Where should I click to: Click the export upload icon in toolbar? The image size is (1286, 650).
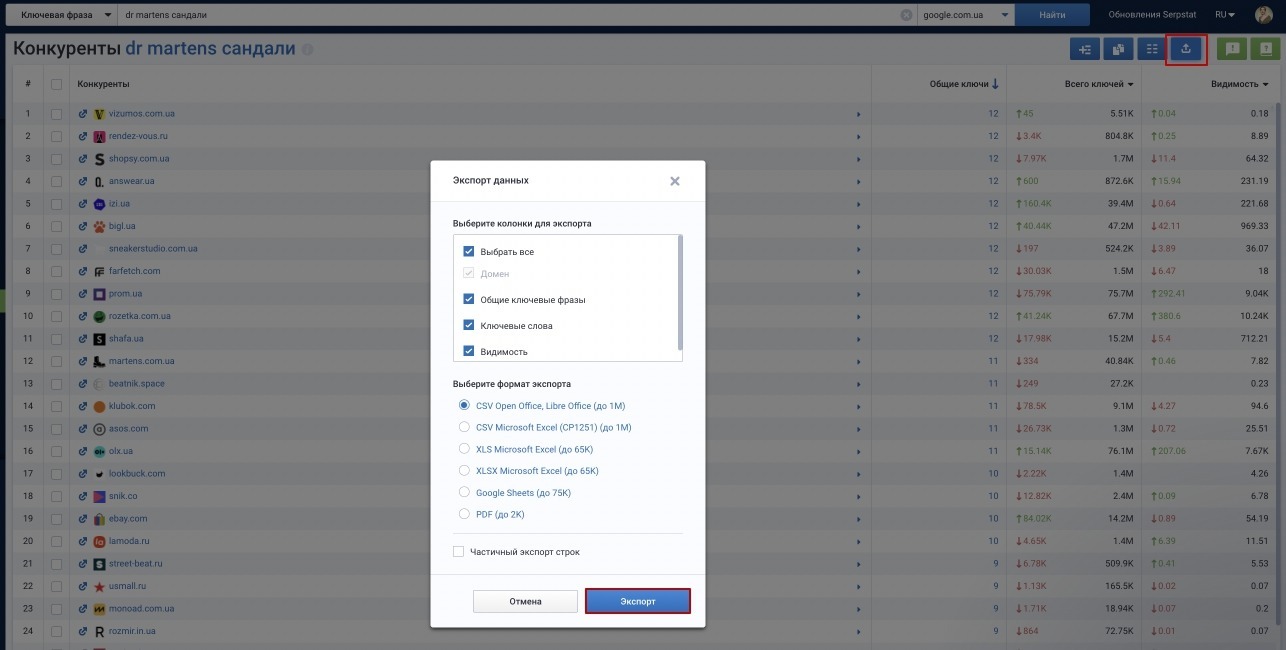[1186, 48]
